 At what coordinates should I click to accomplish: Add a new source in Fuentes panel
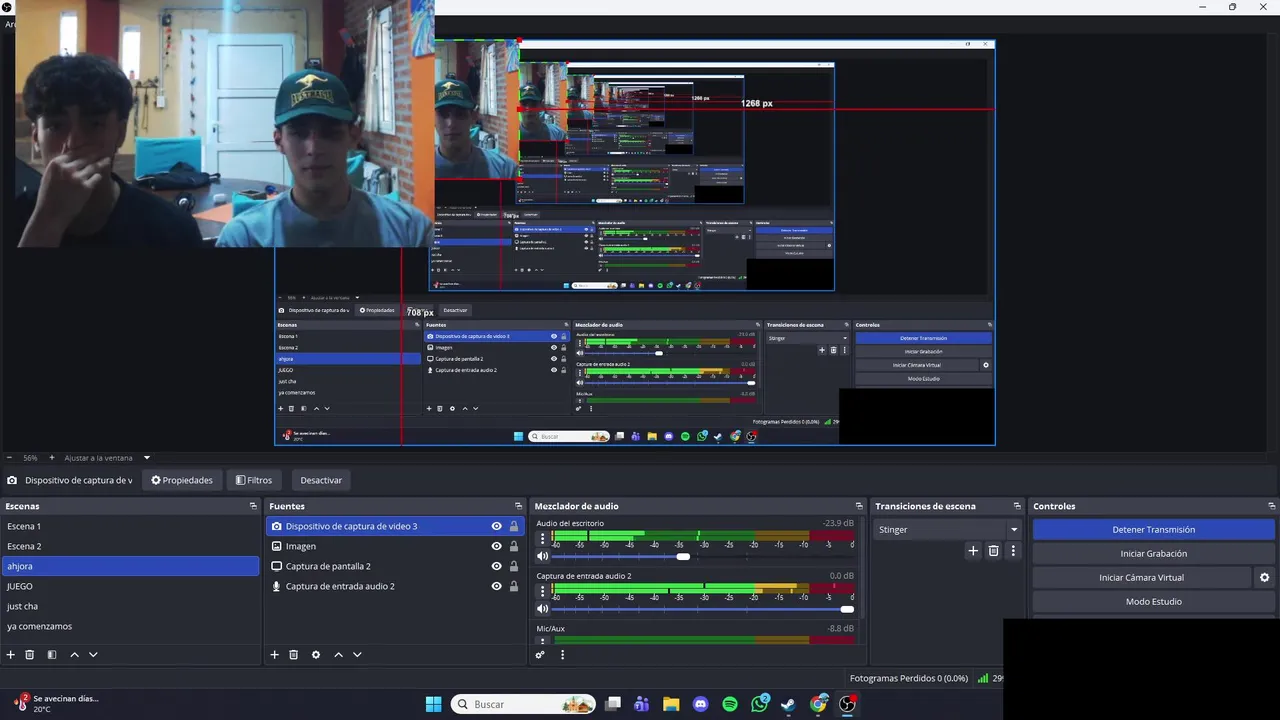tap(274, 655)
